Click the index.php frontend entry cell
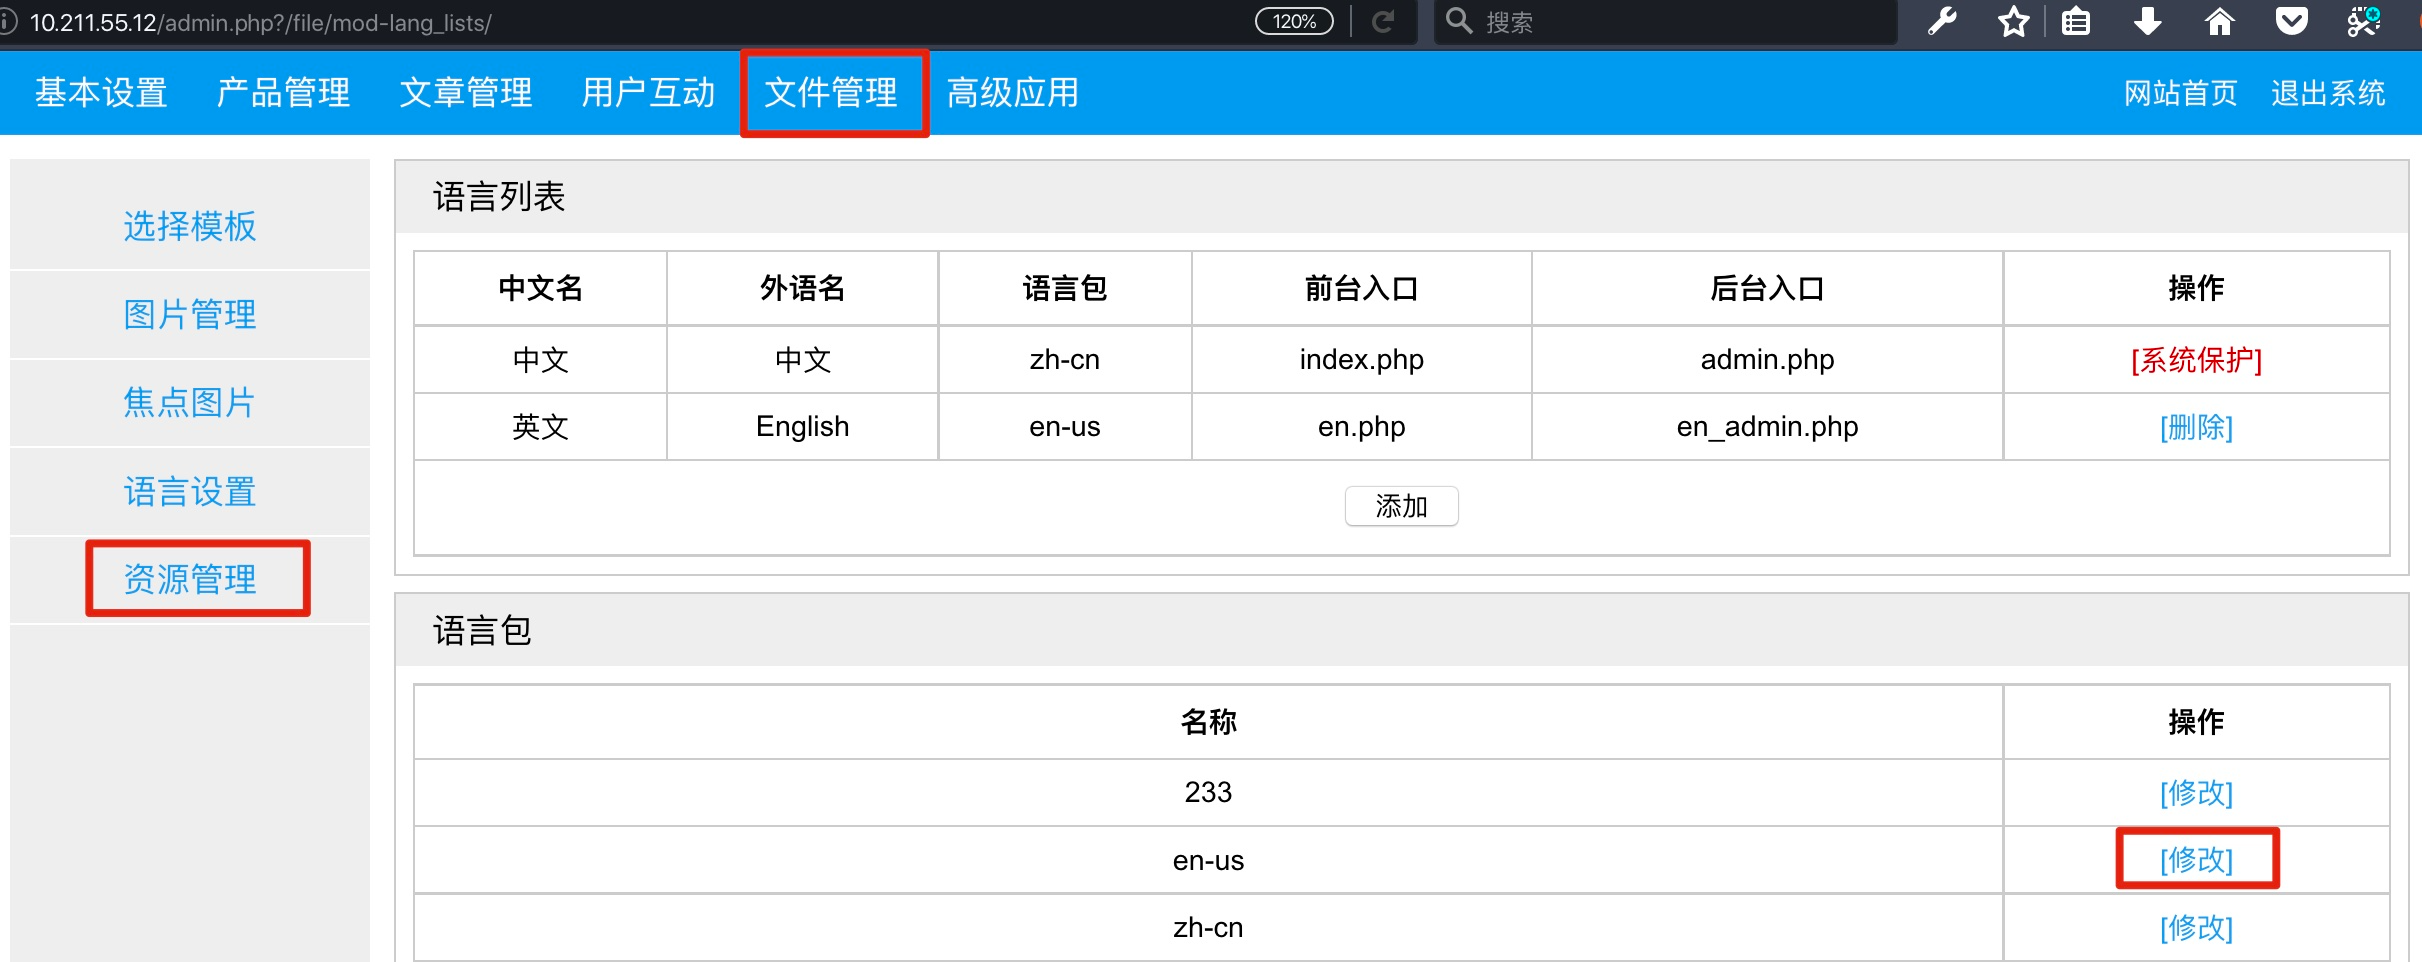The width and height of the screenshot is (2422, 962). [x=1361, y=360]
